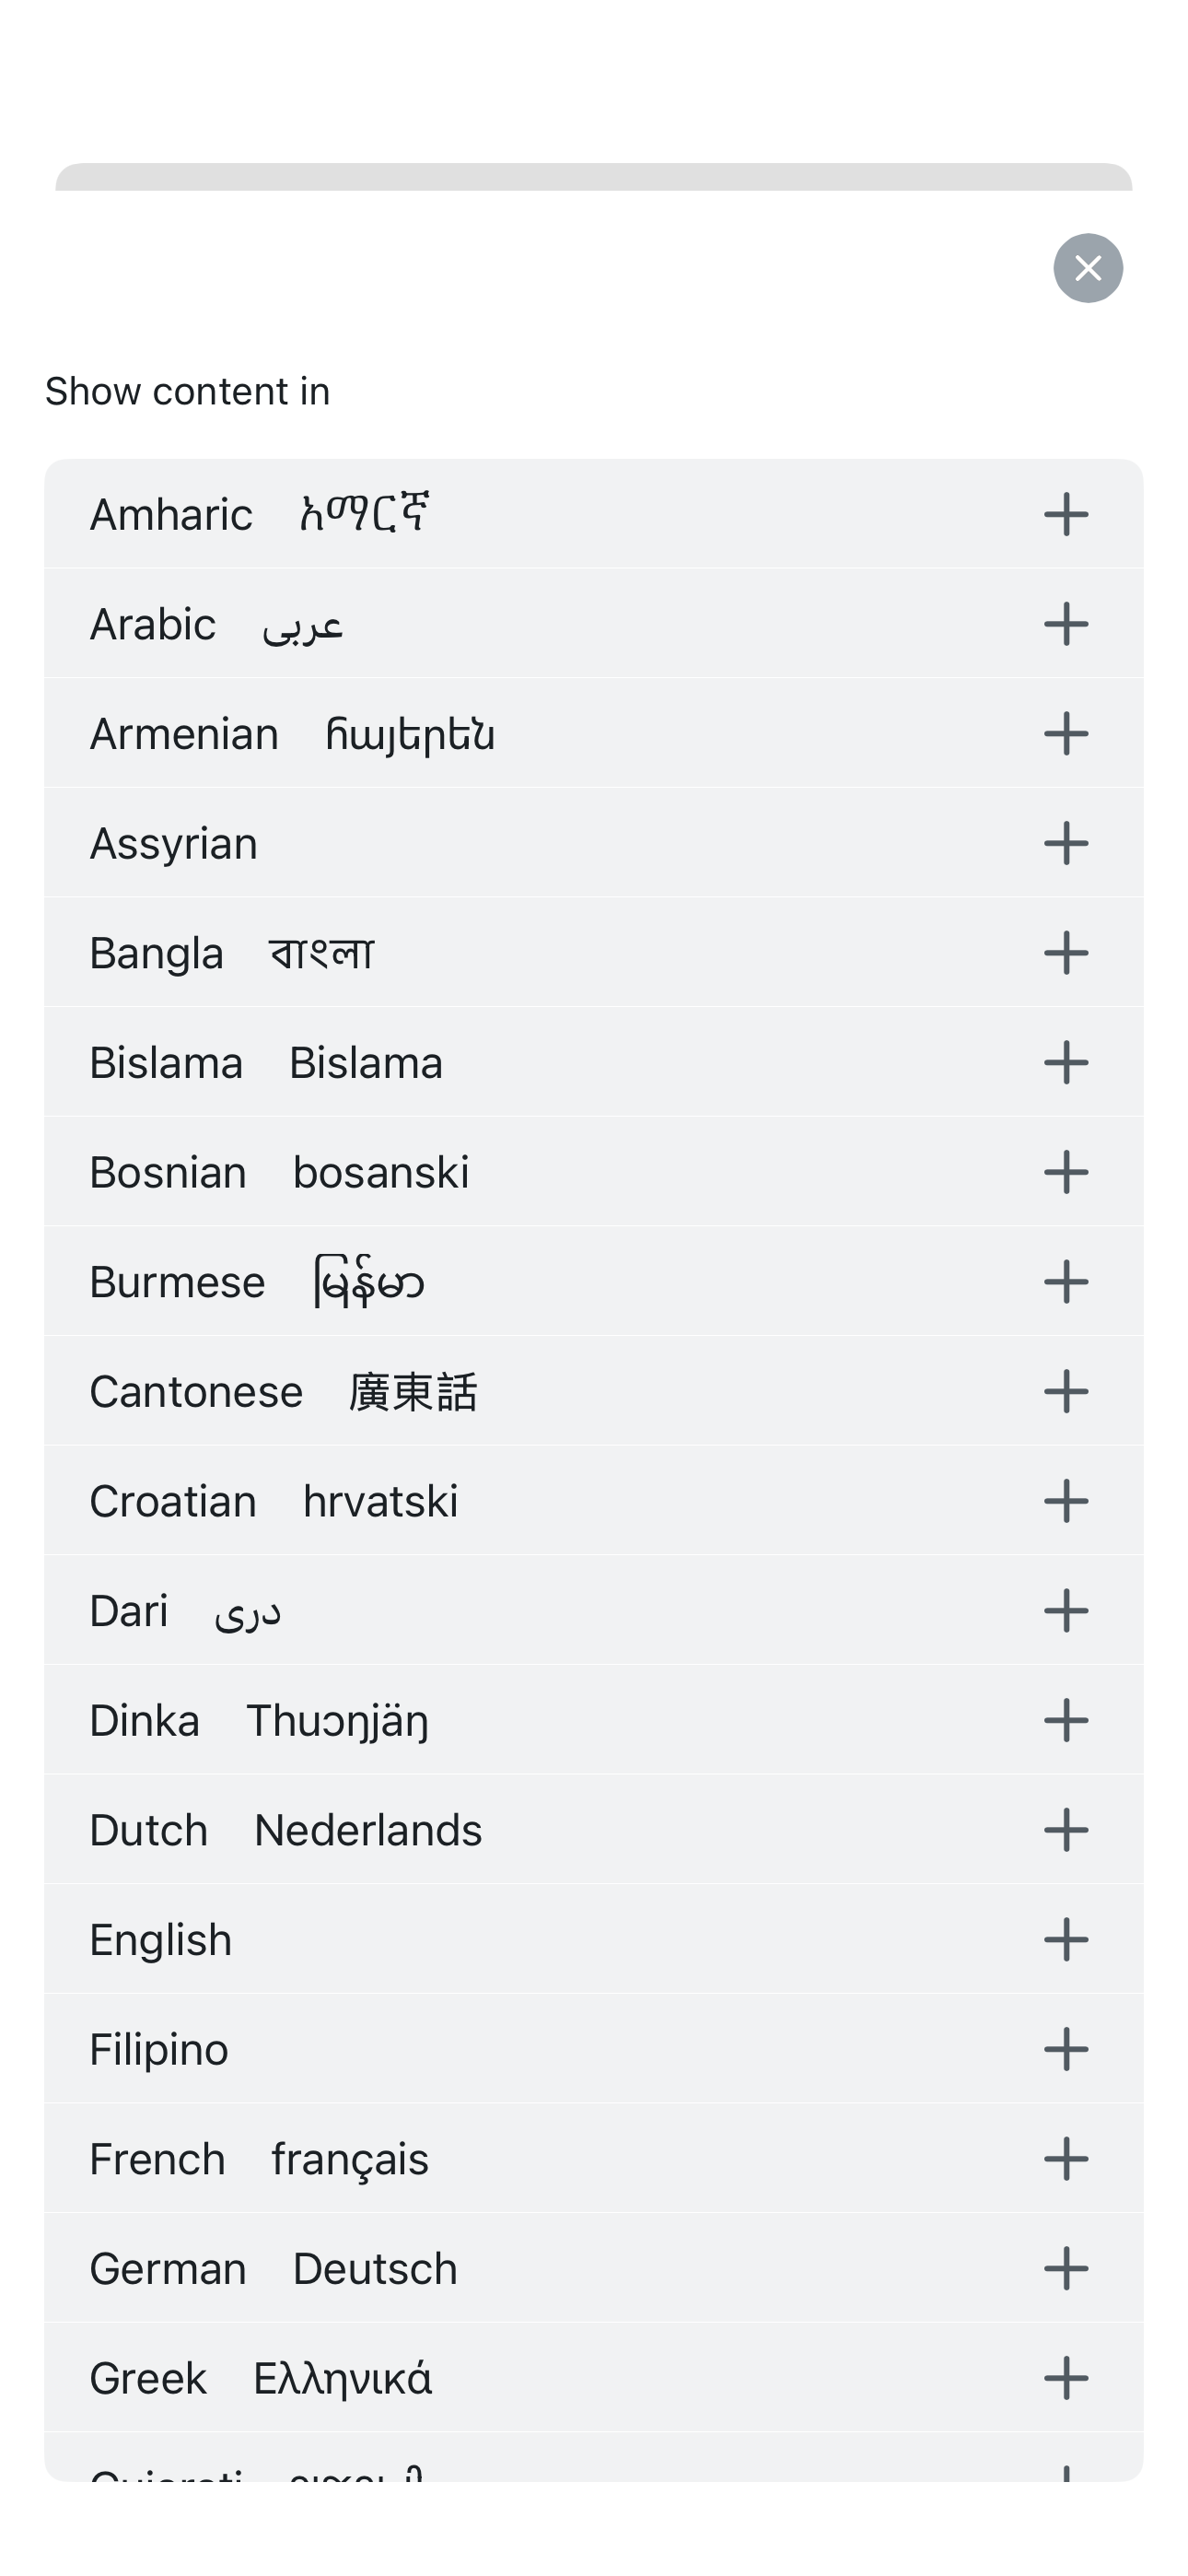
Task: Close the language selection dialog
Action: coord(1087,268)
